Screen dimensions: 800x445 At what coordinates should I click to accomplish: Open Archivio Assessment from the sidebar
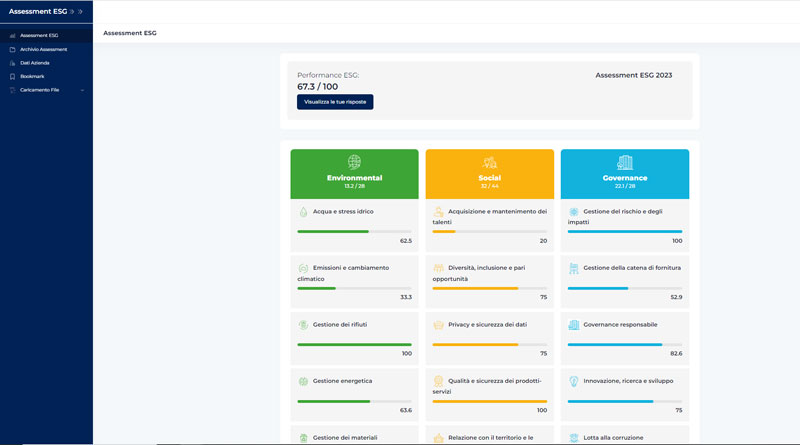coord(43,49)
